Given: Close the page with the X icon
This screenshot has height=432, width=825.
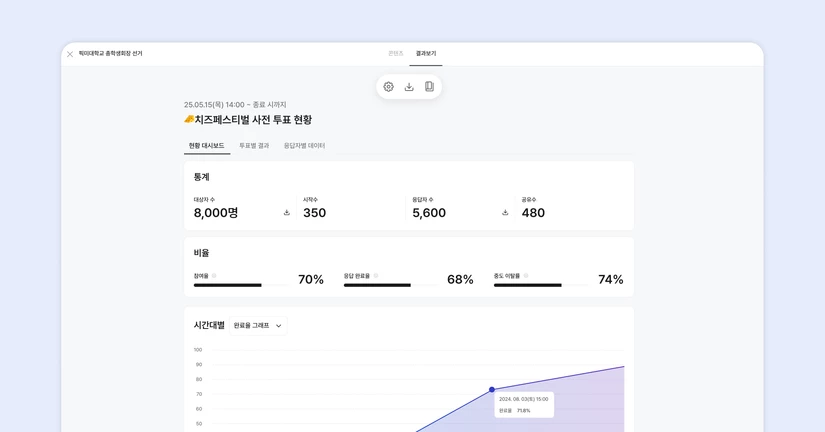Looking at the screenshot, I should (70, 54).
